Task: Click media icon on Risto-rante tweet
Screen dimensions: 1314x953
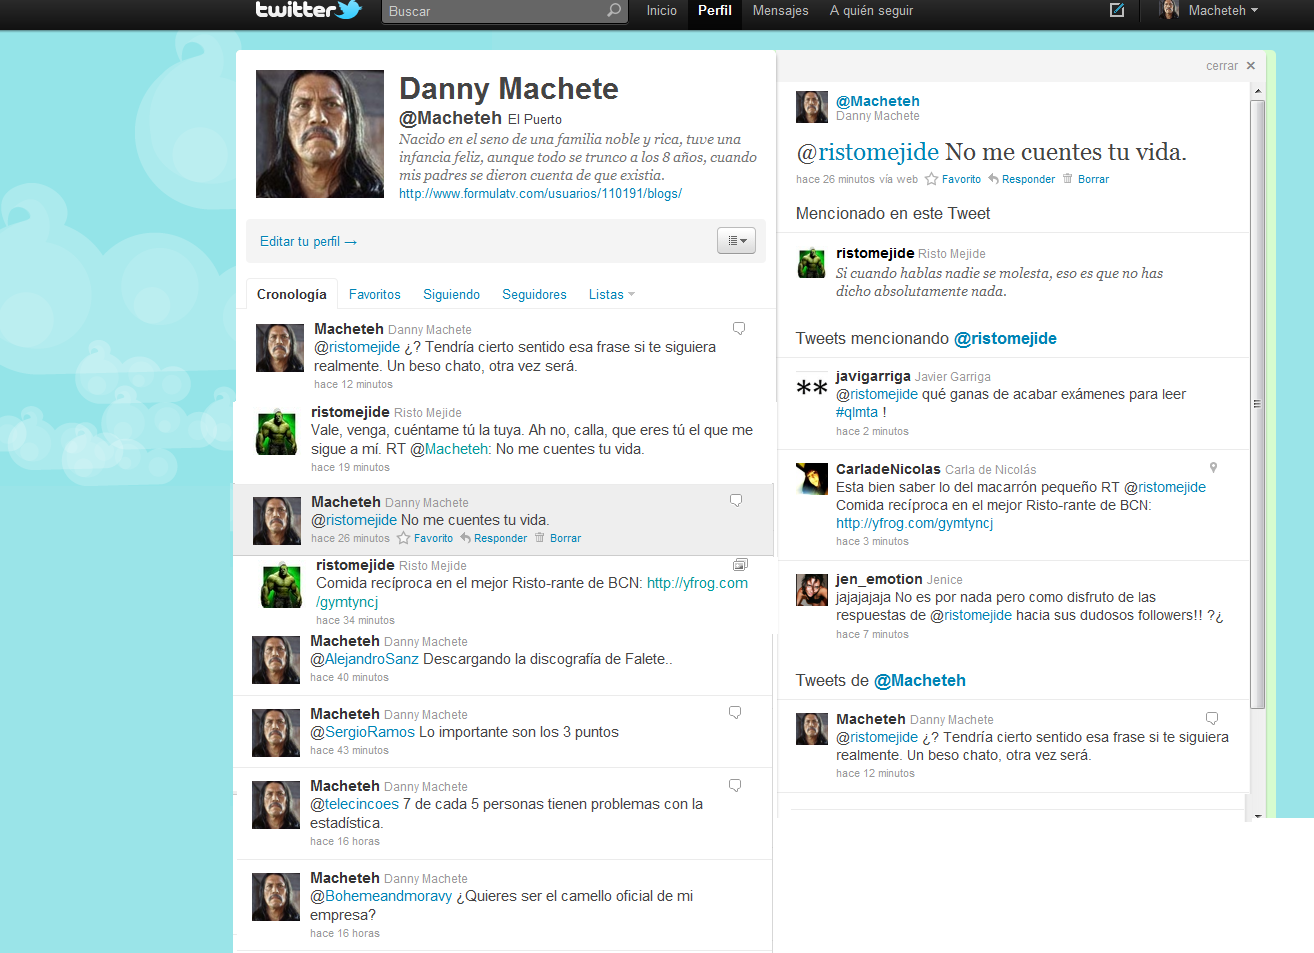Action: [740, 565]
